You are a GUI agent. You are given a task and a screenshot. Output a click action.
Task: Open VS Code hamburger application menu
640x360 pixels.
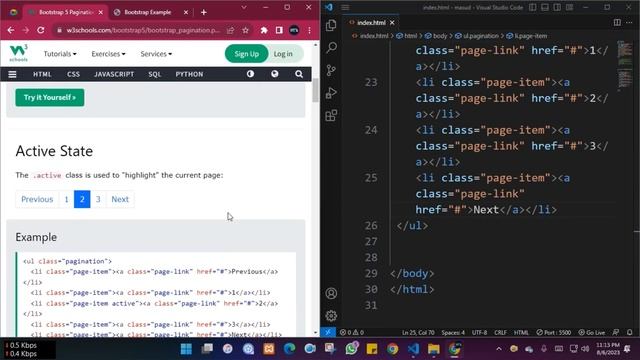(345, 7)
